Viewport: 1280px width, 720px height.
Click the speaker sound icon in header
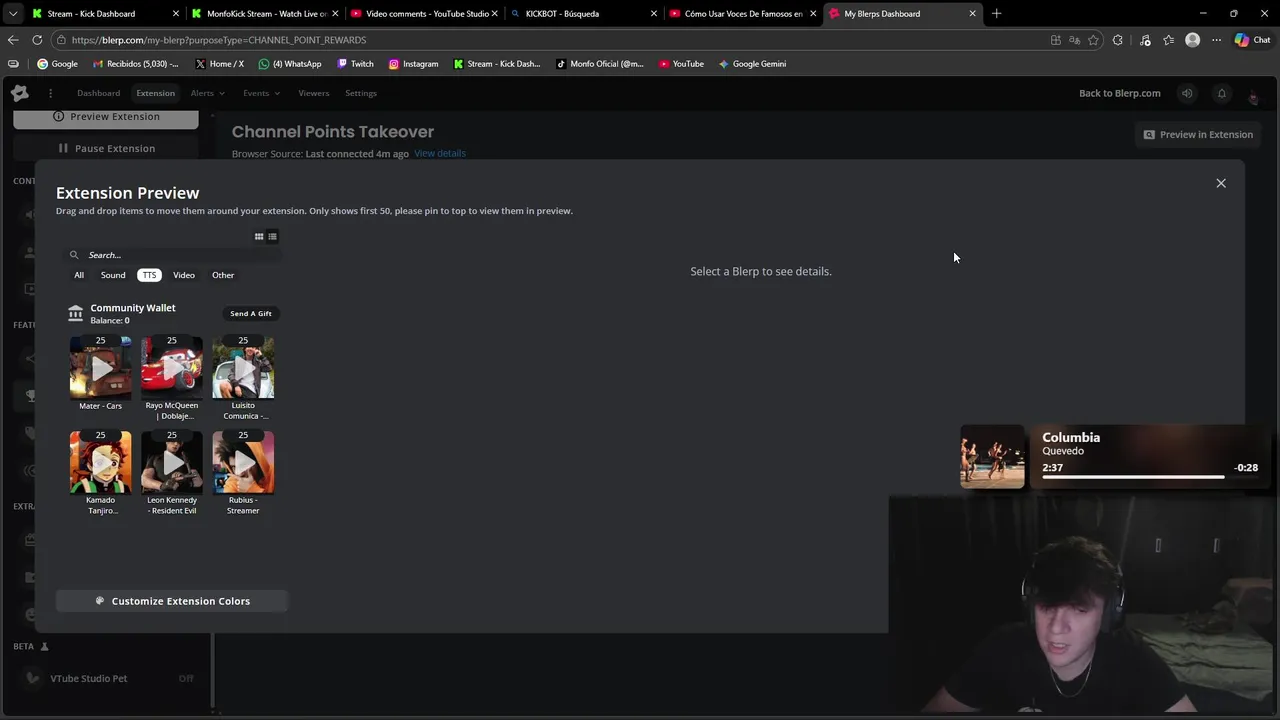click(1187, 93)
